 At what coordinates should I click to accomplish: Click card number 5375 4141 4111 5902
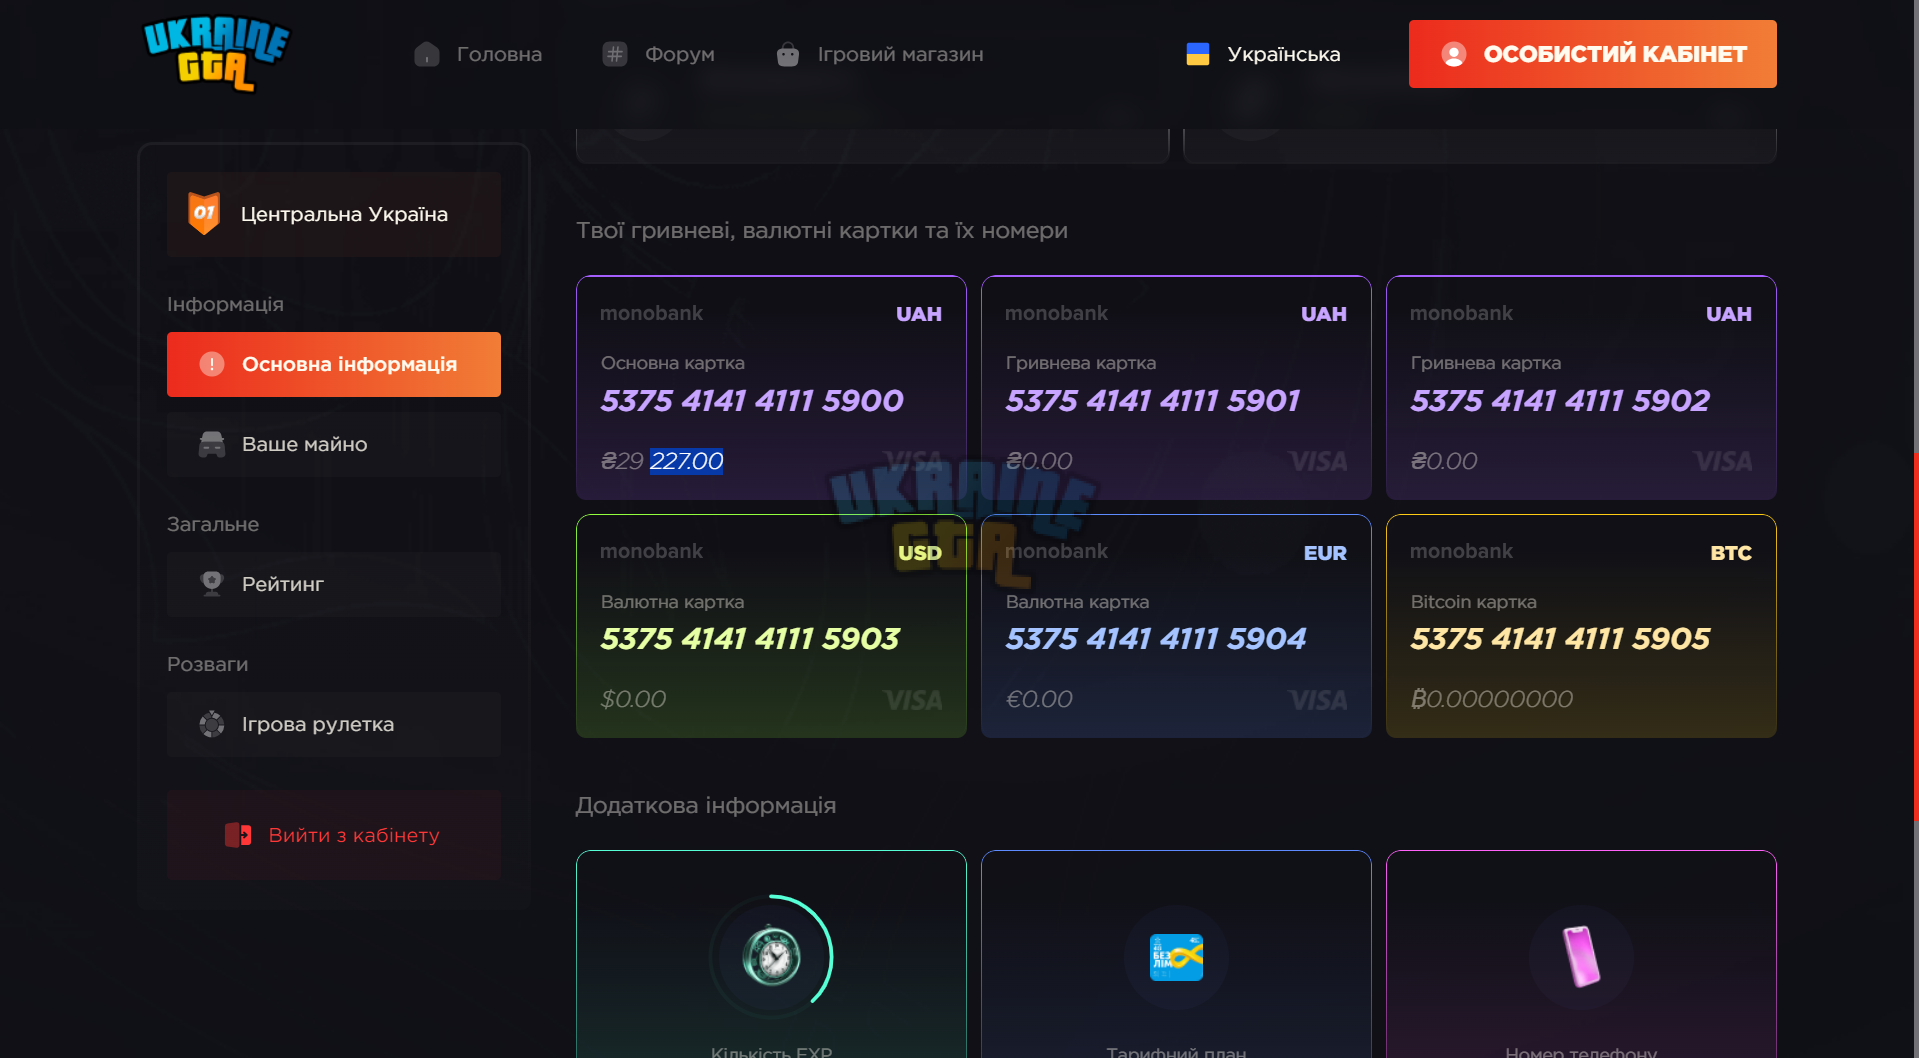[1560, 401]
